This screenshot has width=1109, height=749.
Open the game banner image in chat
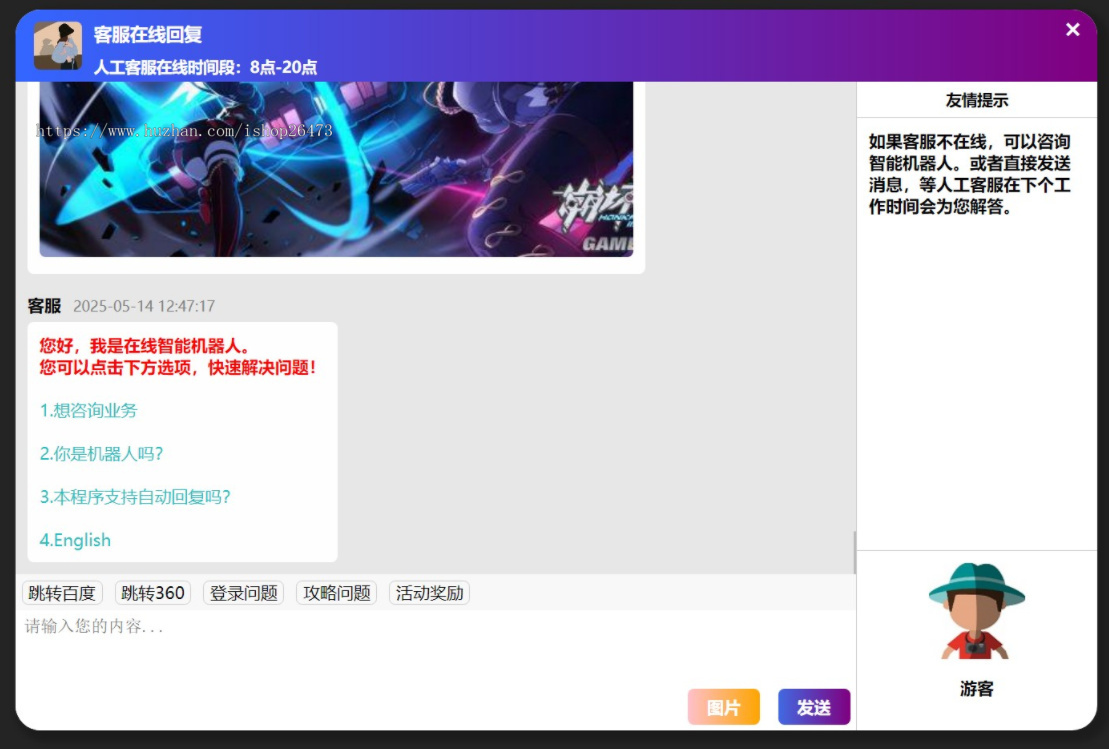pos(336,169)
